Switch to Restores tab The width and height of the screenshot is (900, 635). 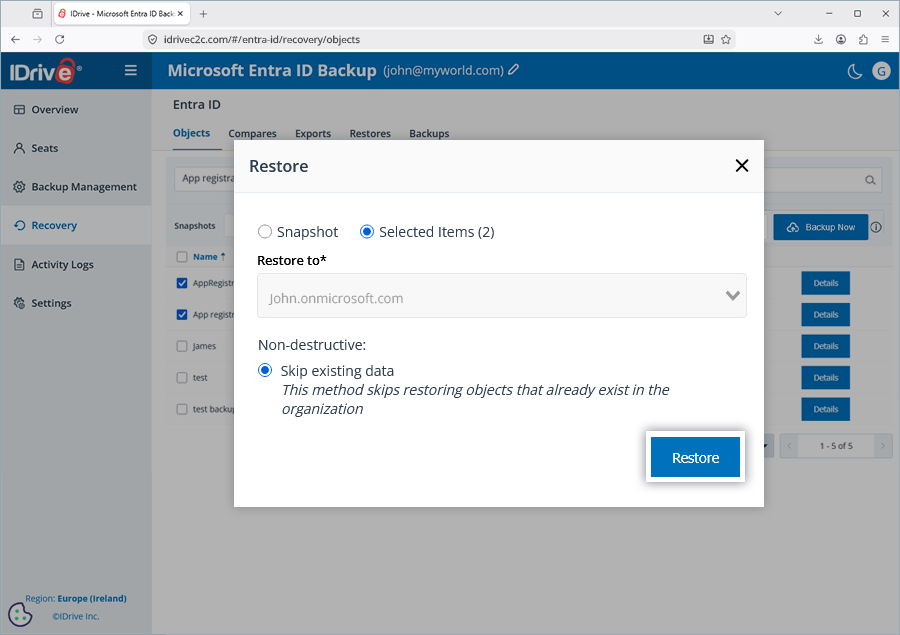370,134
